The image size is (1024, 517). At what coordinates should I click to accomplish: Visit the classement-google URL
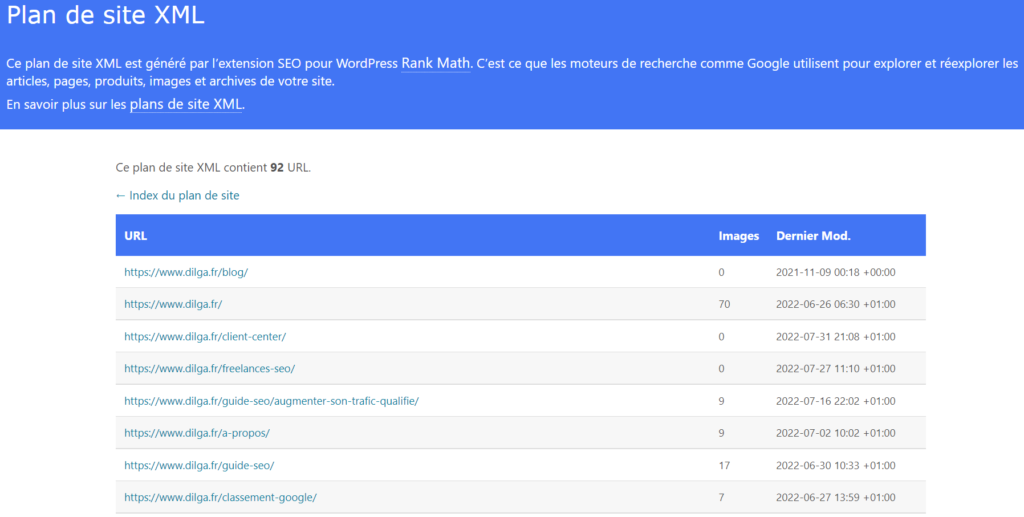[220, 497]
